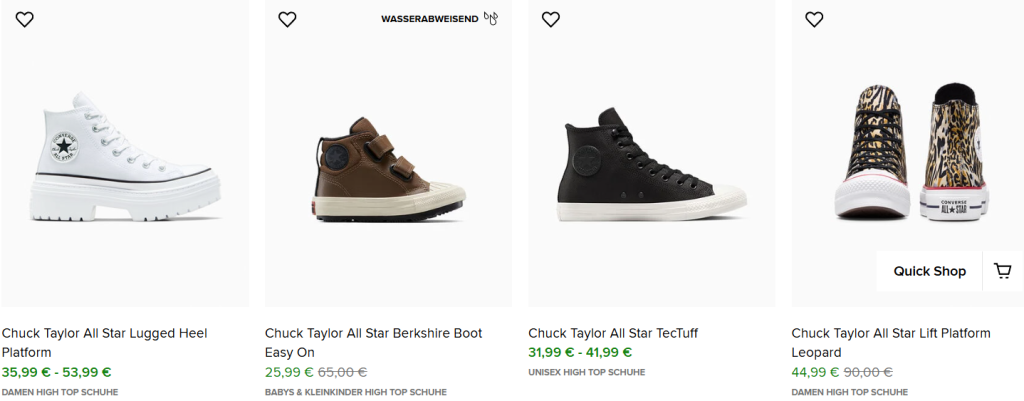Click the water droplet icon beside Wasserabweisend

click(491, 18)
